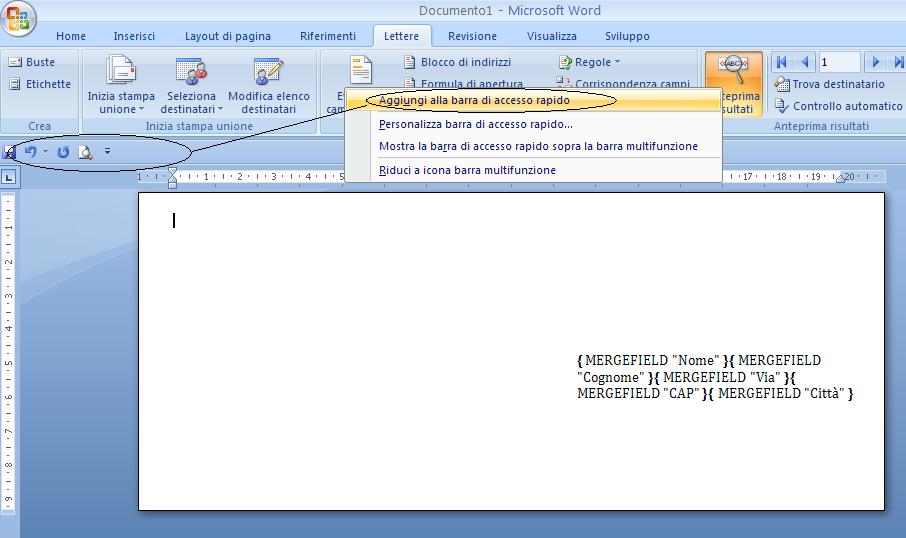Click the MERGEFIELD "Via" field text
906x538 pixels.
(x=723, y=377)
